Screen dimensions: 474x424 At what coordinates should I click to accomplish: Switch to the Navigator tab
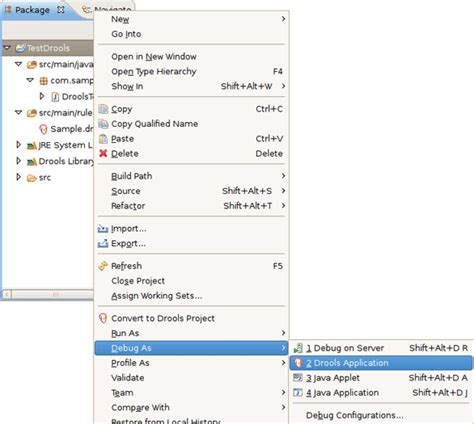click(x=108, y=9)
